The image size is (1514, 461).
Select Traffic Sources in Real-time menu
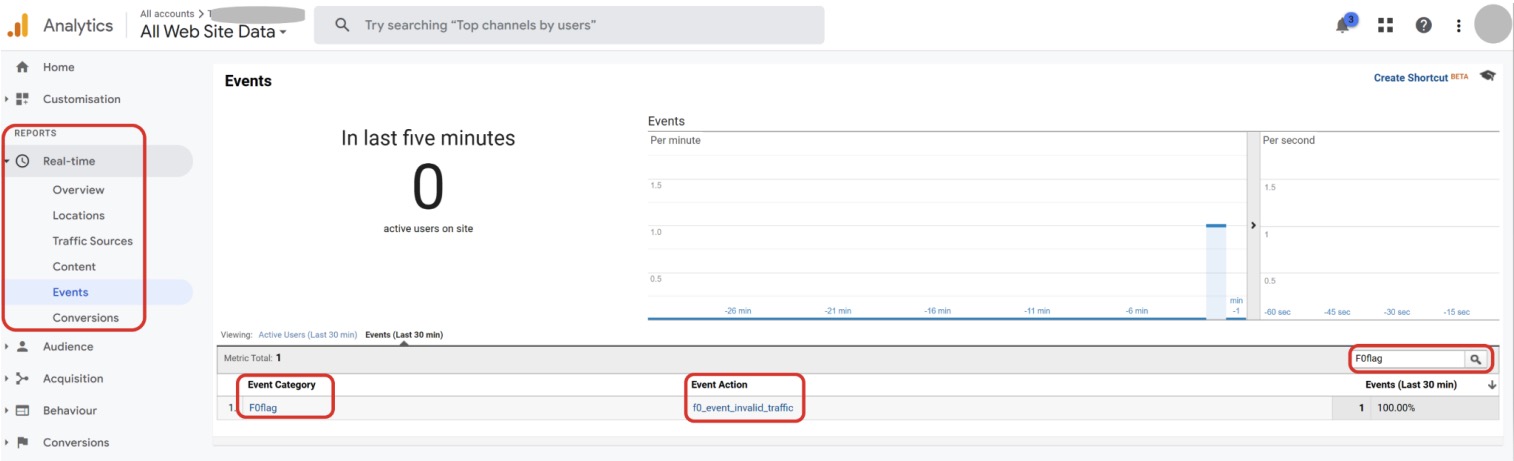coord(92,241)
